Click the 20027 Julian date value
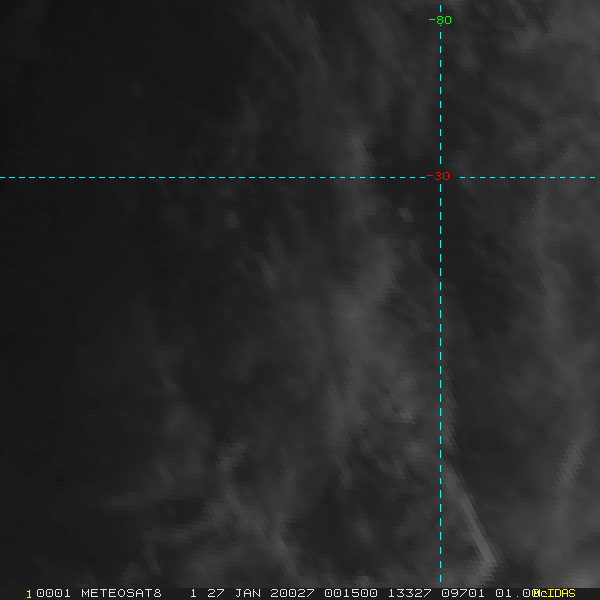Image resolution: width=600 pixels, height=600 pixels. click(292, 593)
